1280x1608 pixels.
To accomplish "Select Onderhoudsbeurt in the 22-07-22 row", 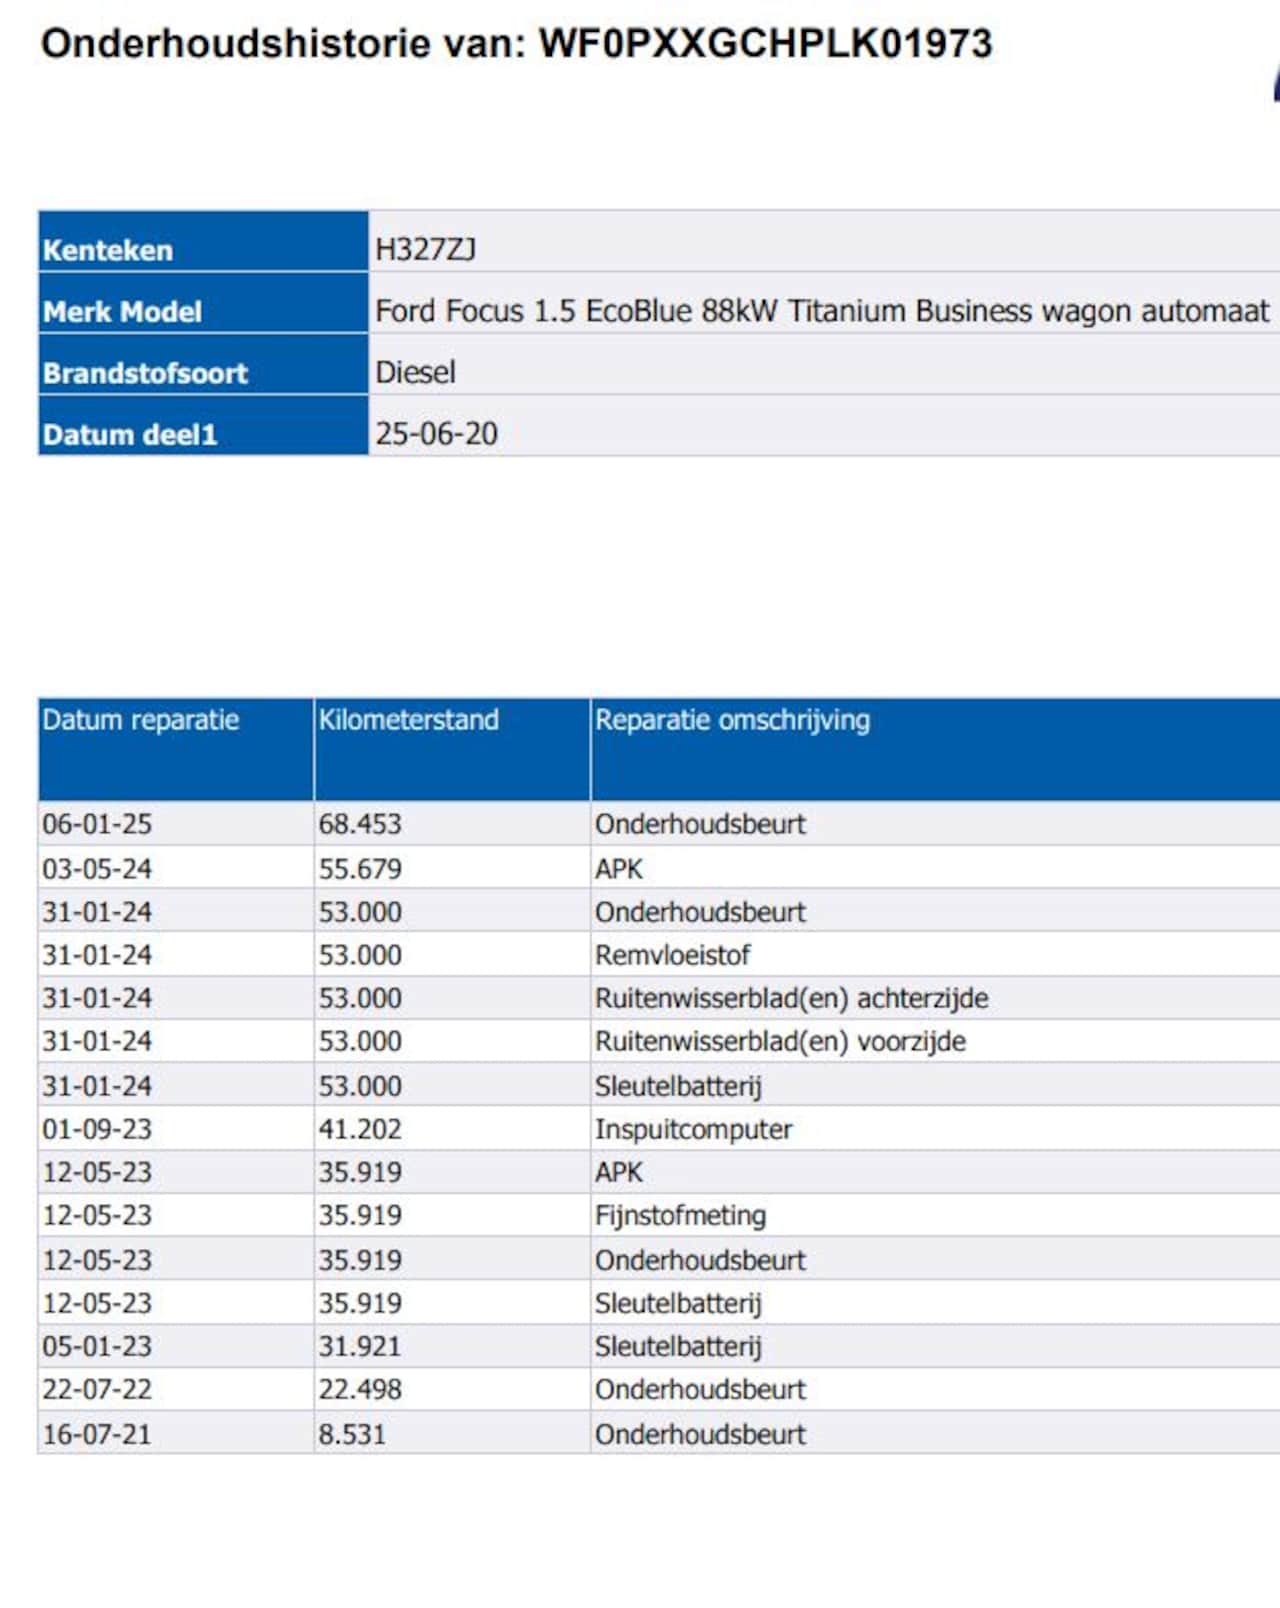I will (700, 1389).
